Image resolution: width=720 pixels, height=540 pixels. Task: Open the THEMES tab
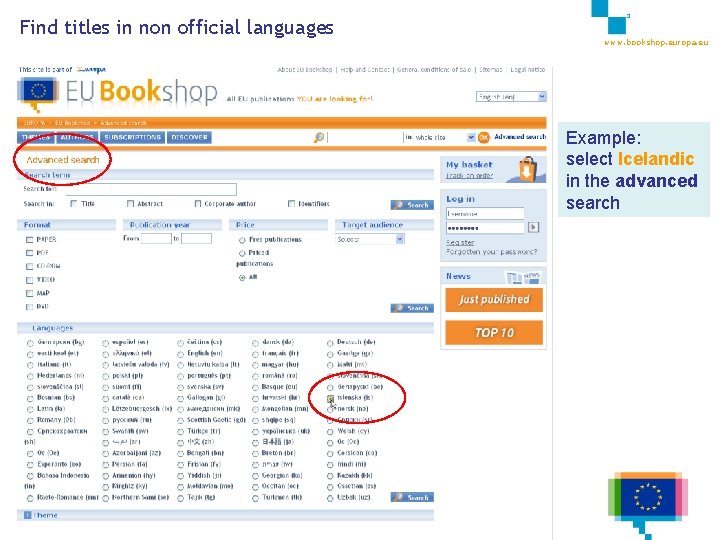click(35, 137)
